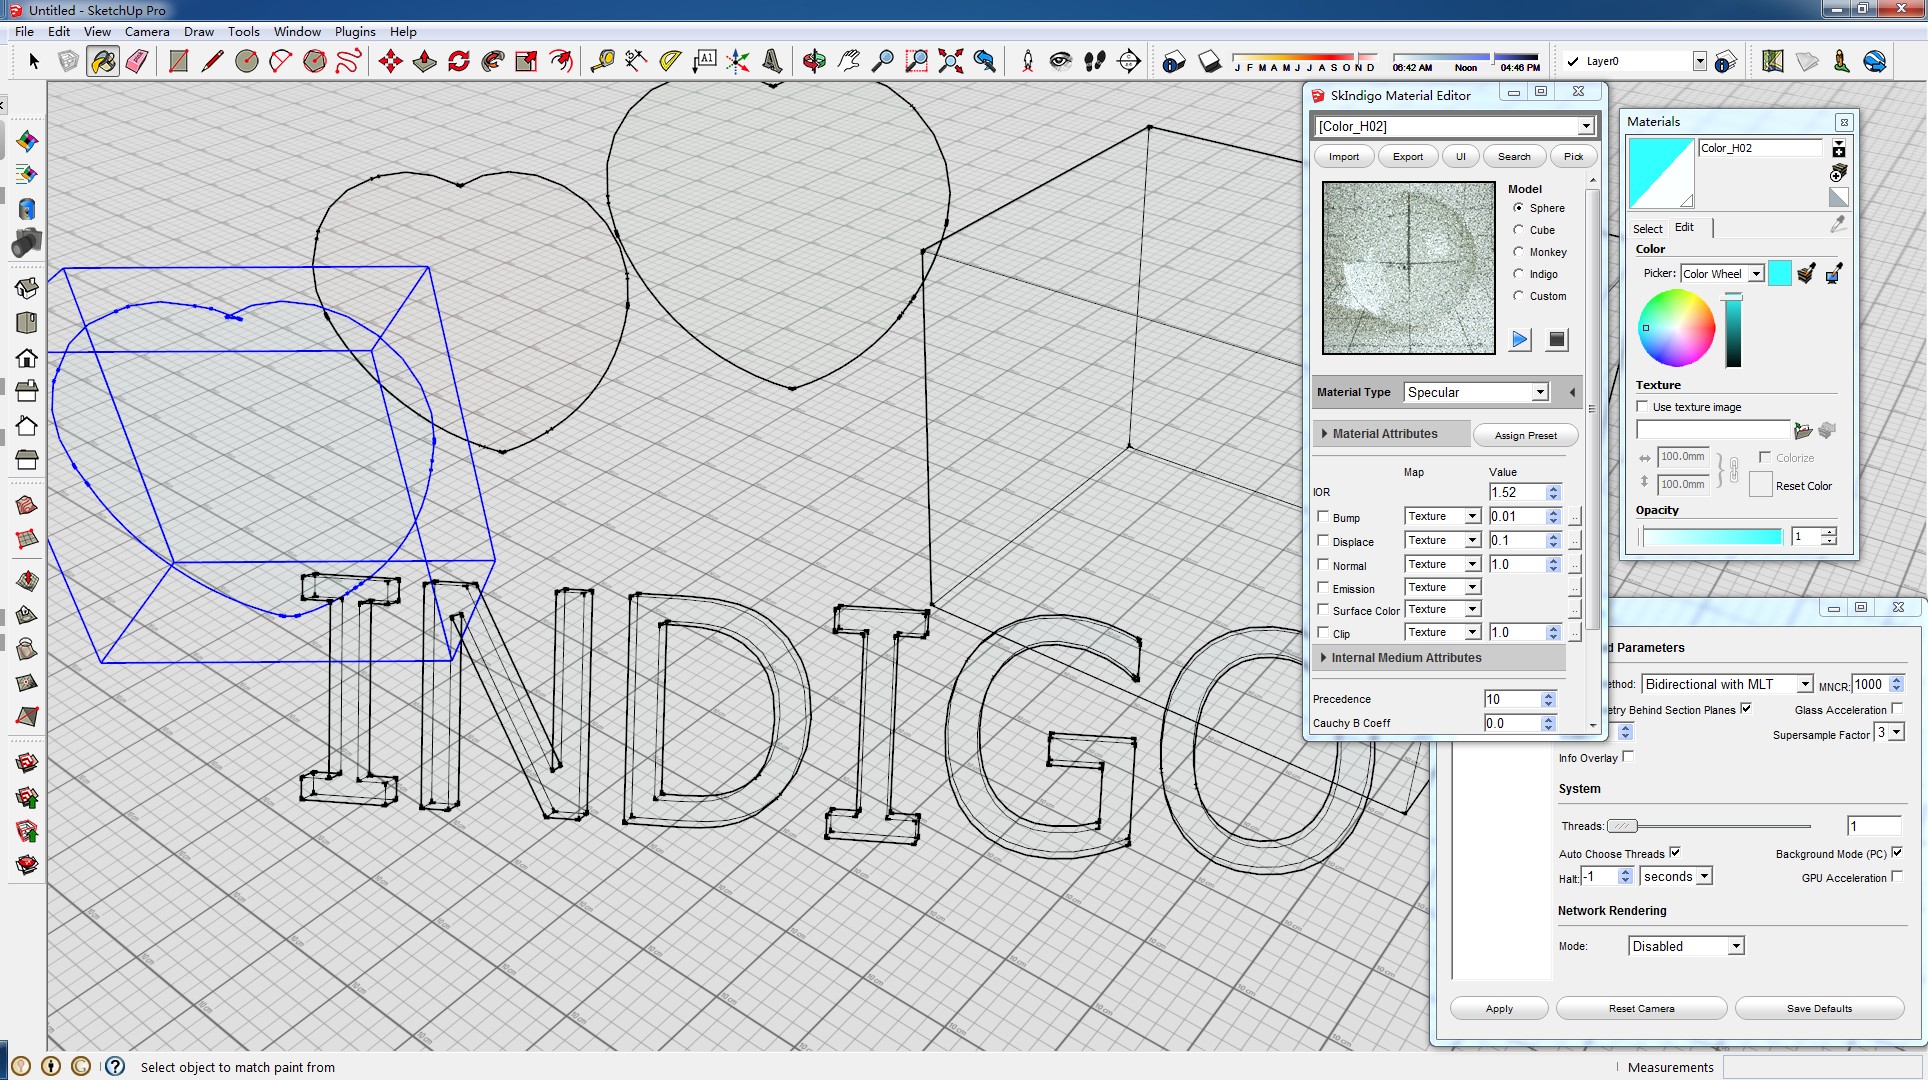Select the Zoom magnifier tool
This screenshot has width=1928, height=1080.
pyautogui.click(x=882, y=62)
